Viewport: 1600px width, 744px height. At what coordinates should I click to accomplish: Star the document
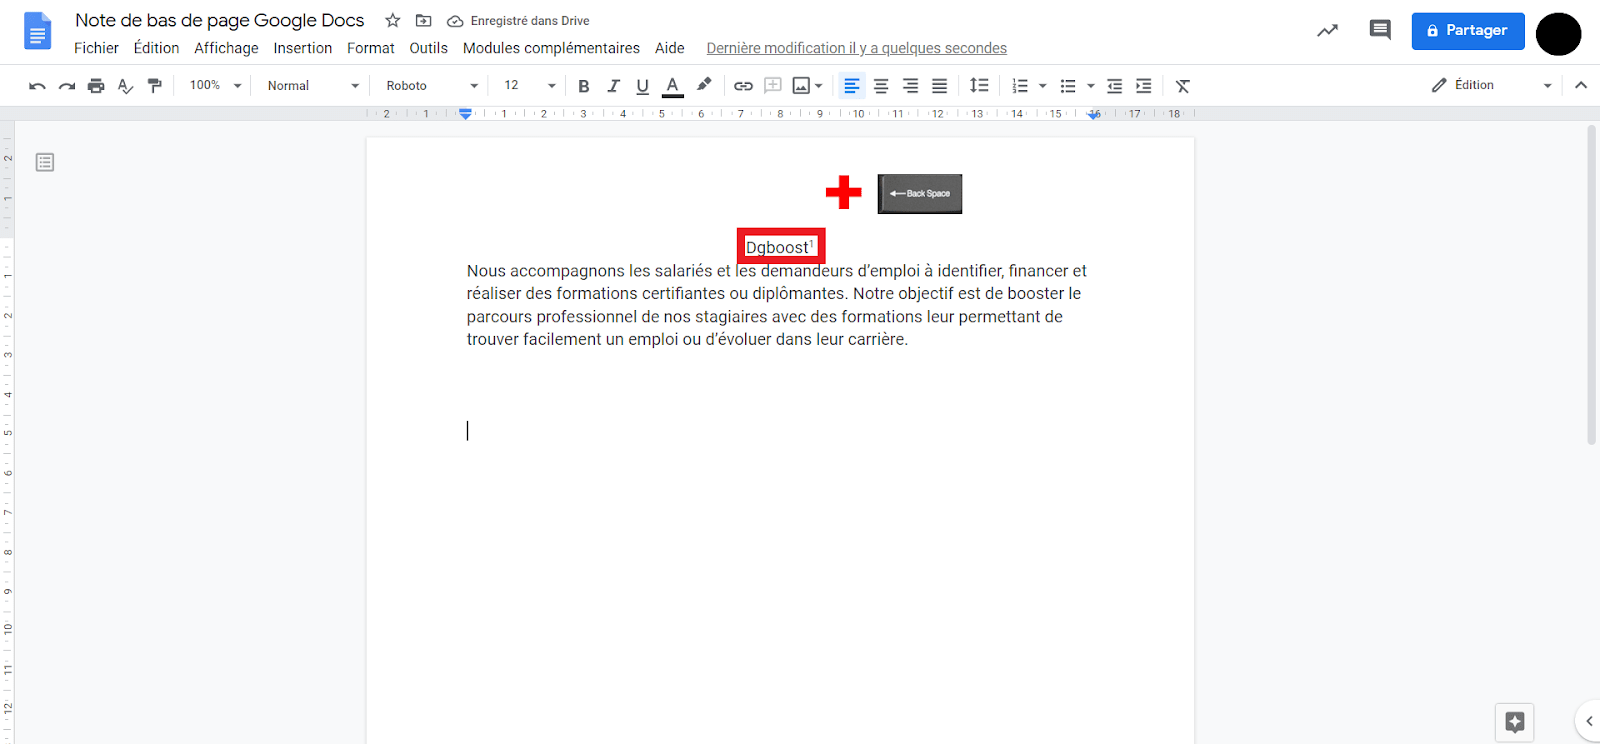coord(393,20)
